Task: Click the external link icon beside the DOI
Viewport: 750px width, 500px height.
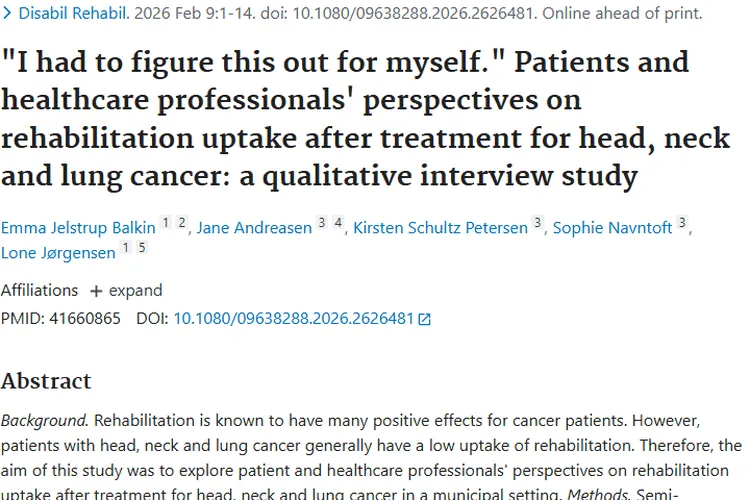Action: tap(424, 319)
